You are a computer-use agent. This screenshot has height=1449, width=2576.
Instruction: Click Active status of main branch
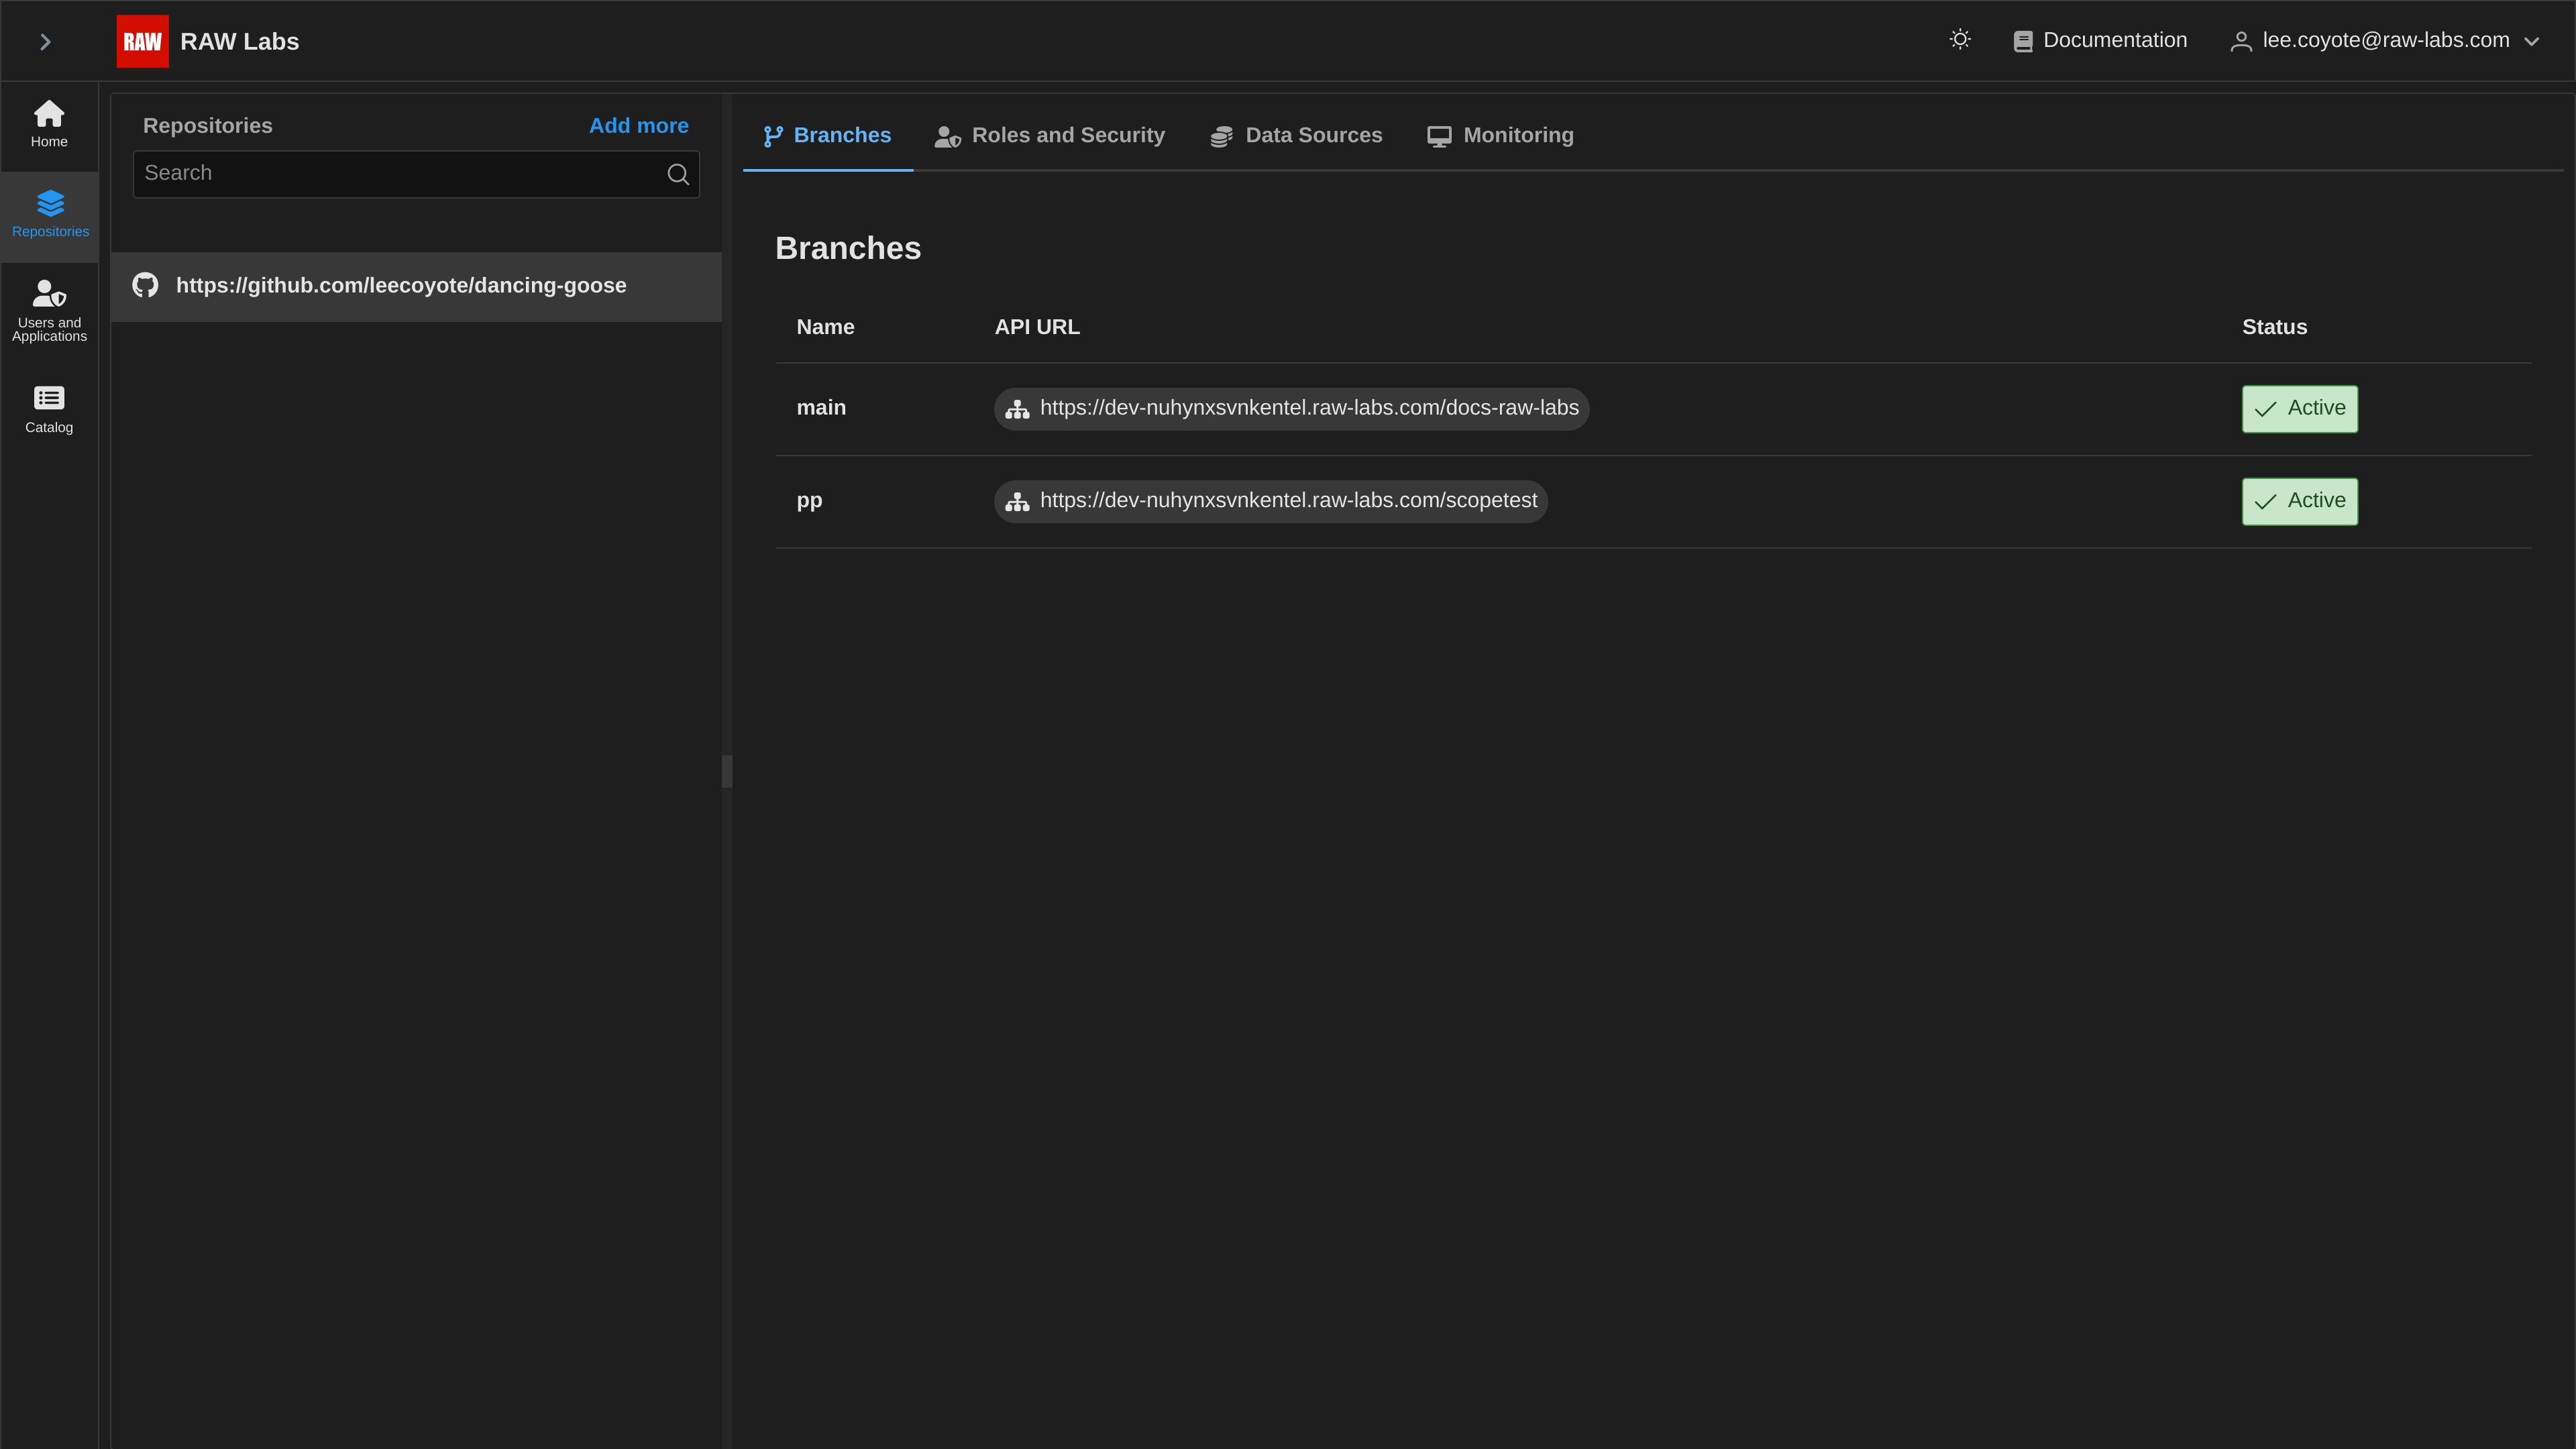point(2299,408)
